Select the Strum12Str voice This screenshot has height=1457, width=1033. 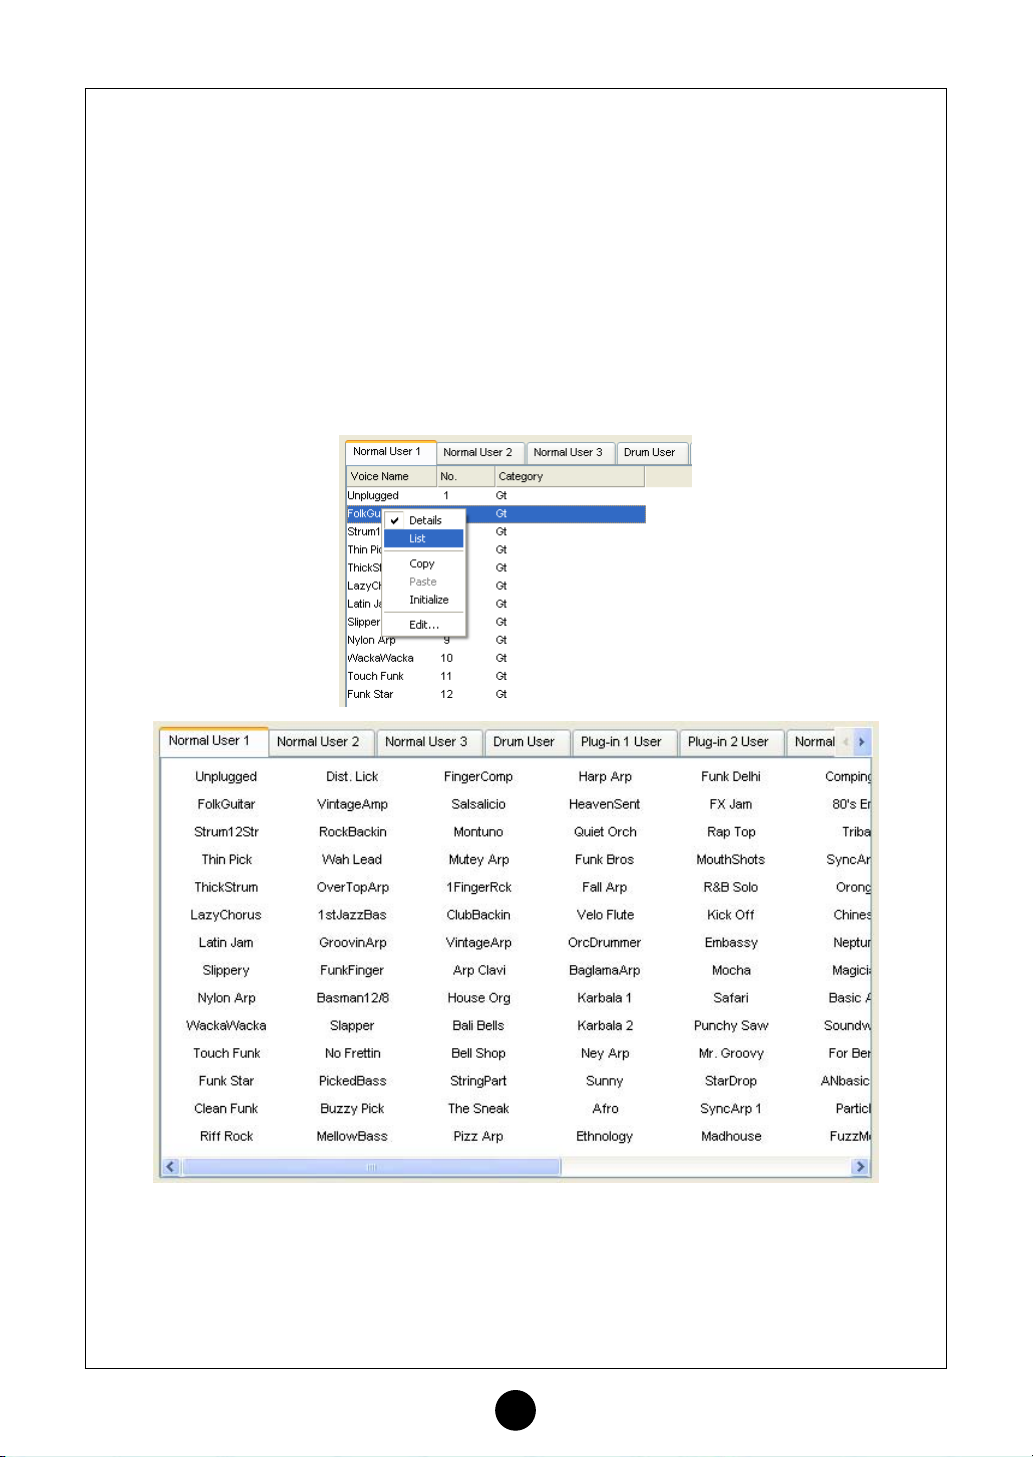click(x=226, y=832)
